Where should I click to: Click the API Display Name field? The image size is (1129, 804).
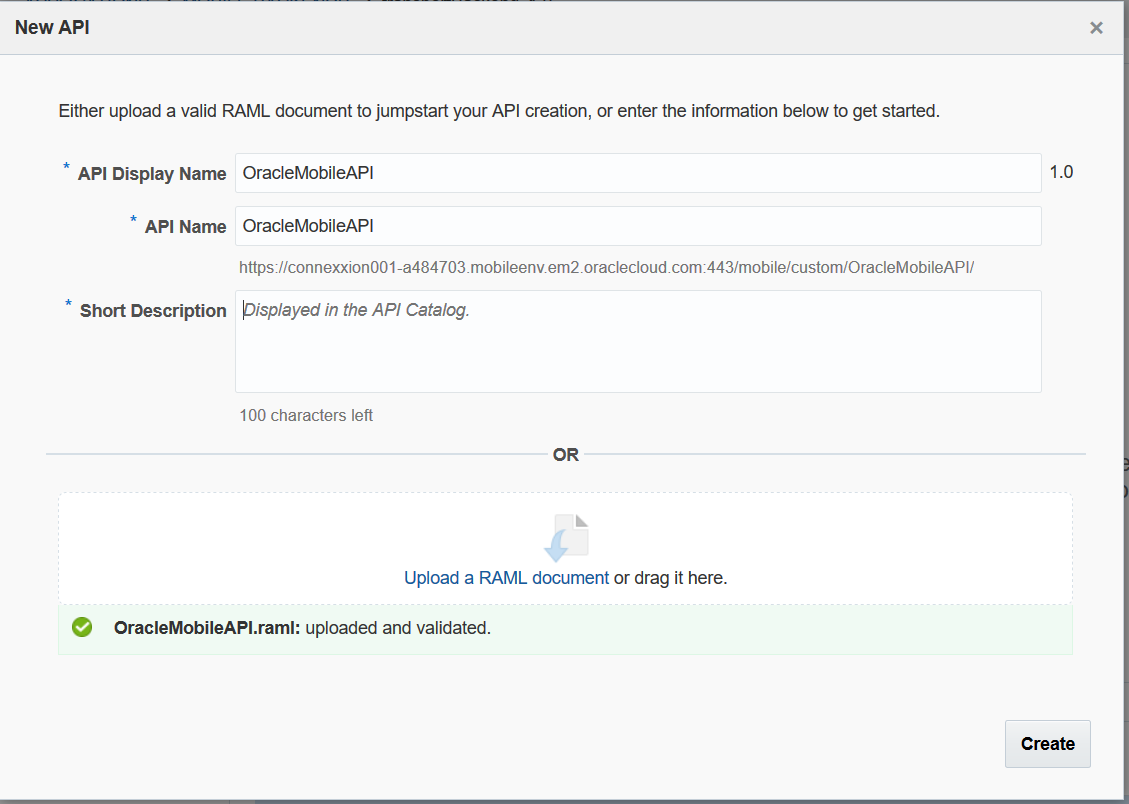click(x=638, y=173)
